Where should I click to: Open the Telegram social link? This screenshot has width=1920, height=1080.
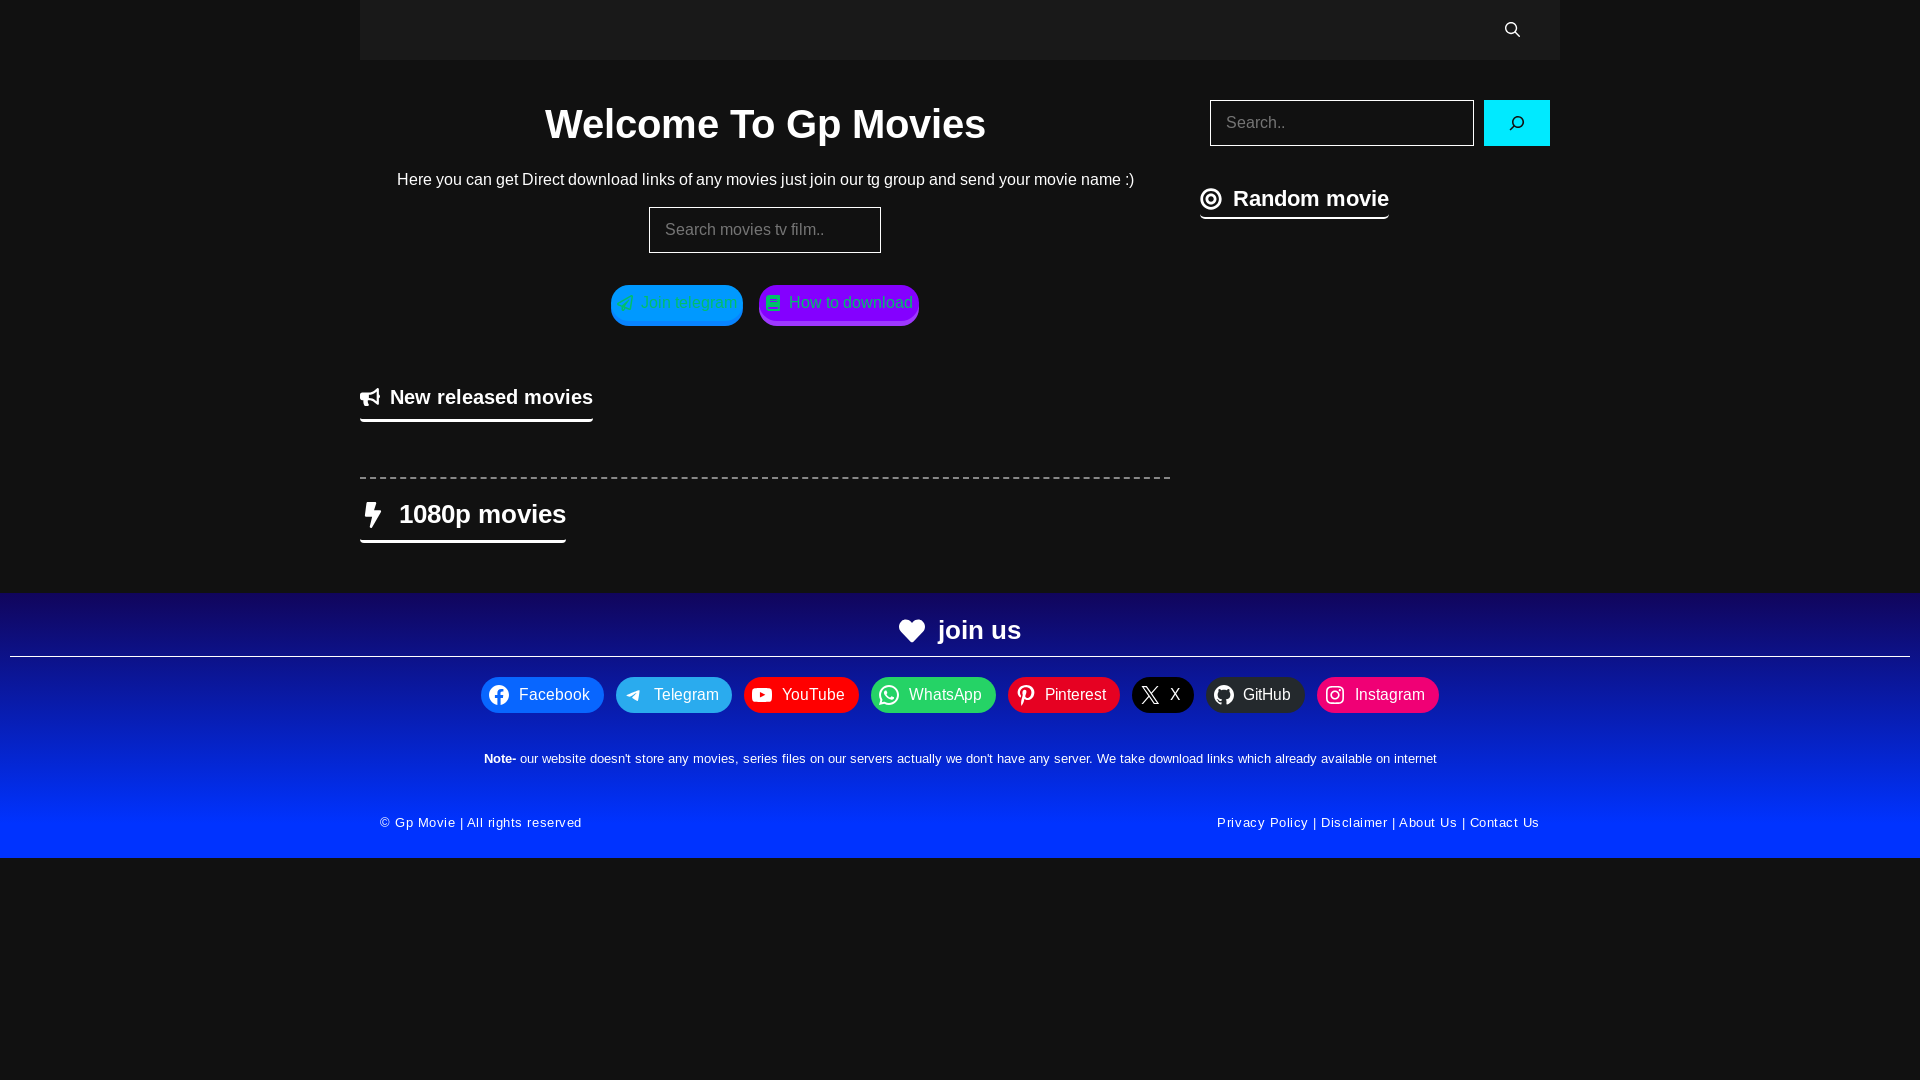674,695
